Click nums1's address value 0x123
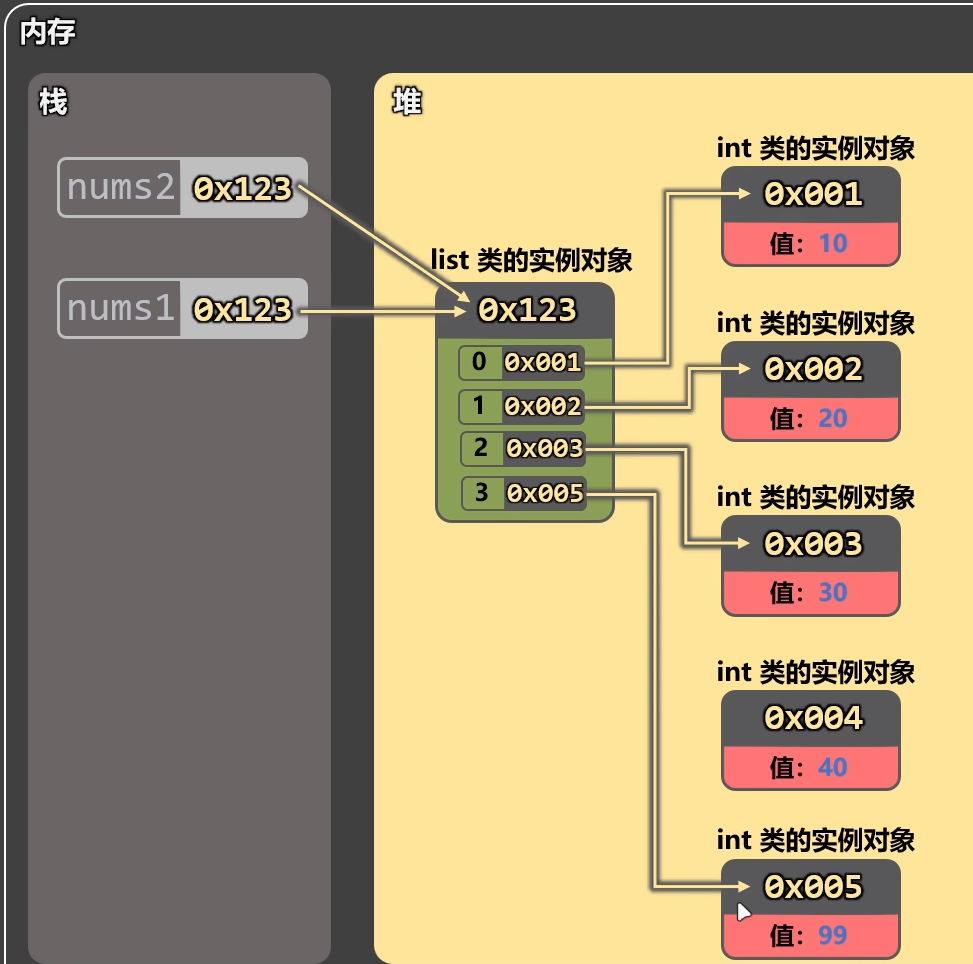Image resolution: width=973 pixels, height=964 pixels. tap(243, 309)
